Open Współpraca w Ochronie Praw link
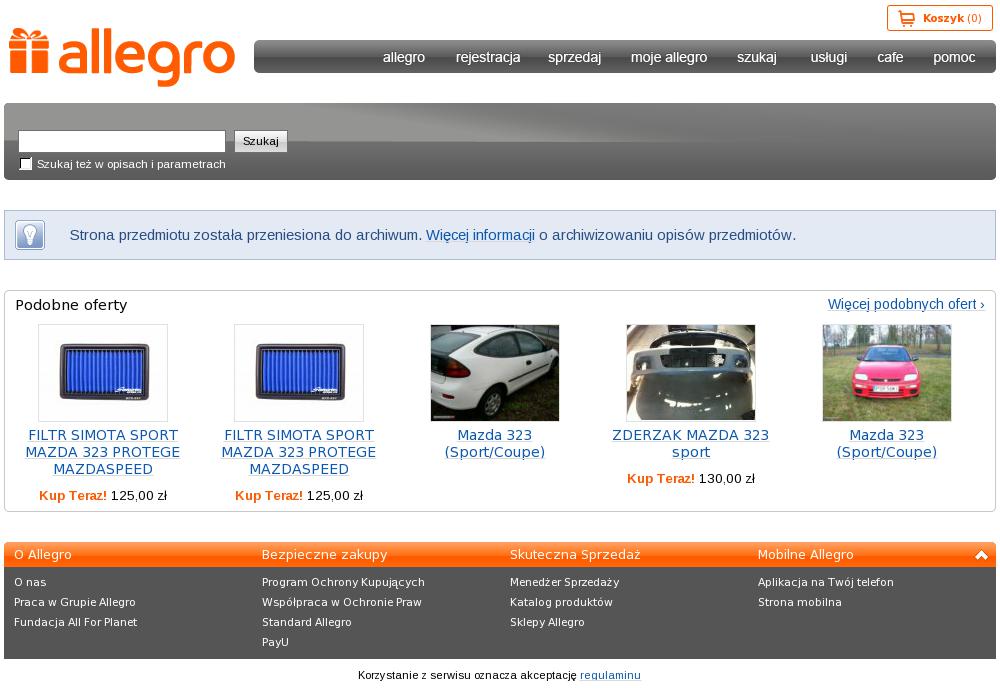Image resolution: width=1000 pixels, height=695 pixels. 342,602
